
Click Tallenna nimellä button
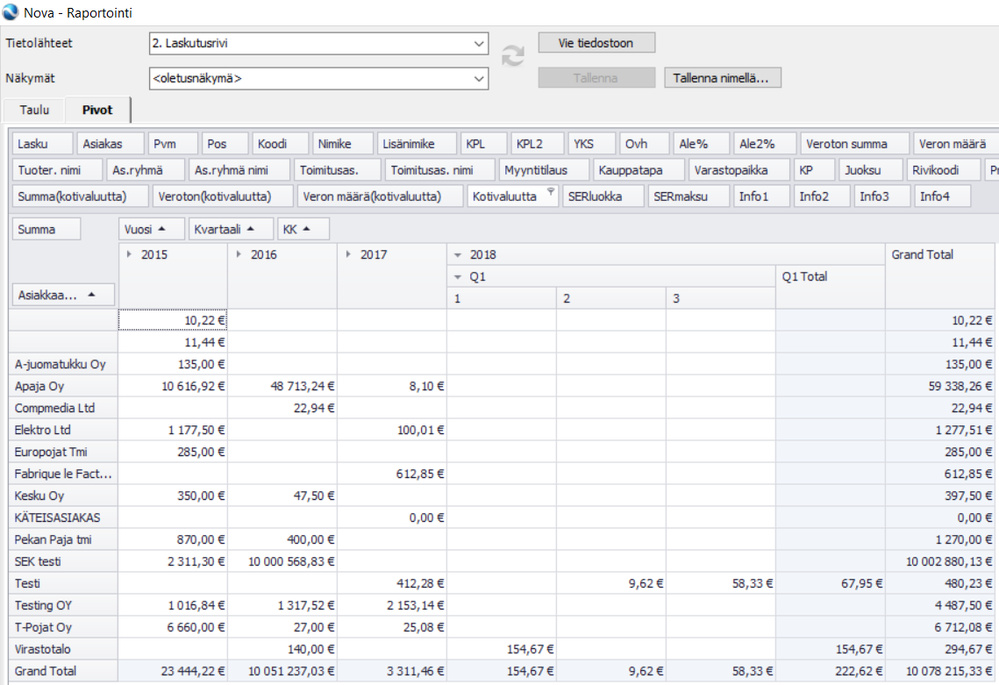click(x=722, y=78)
